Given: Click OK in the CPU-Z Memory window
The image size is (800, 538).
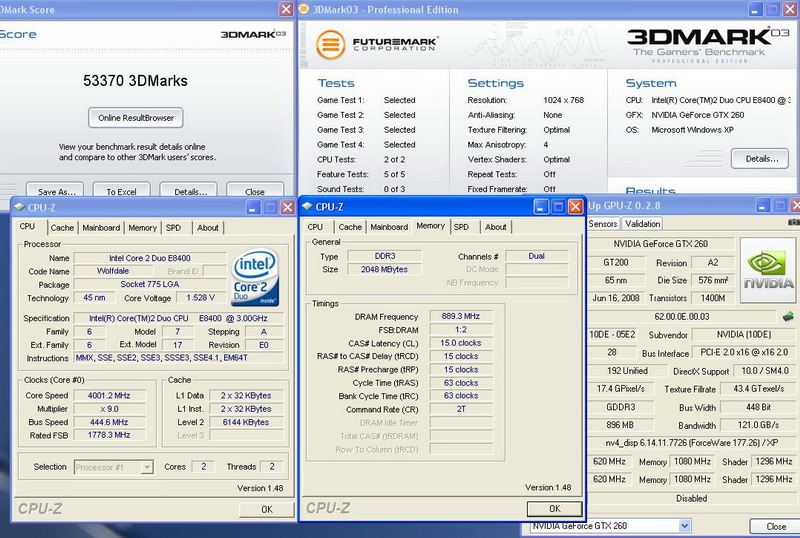Looking at the screenshot, I should (x=555, y=508).
